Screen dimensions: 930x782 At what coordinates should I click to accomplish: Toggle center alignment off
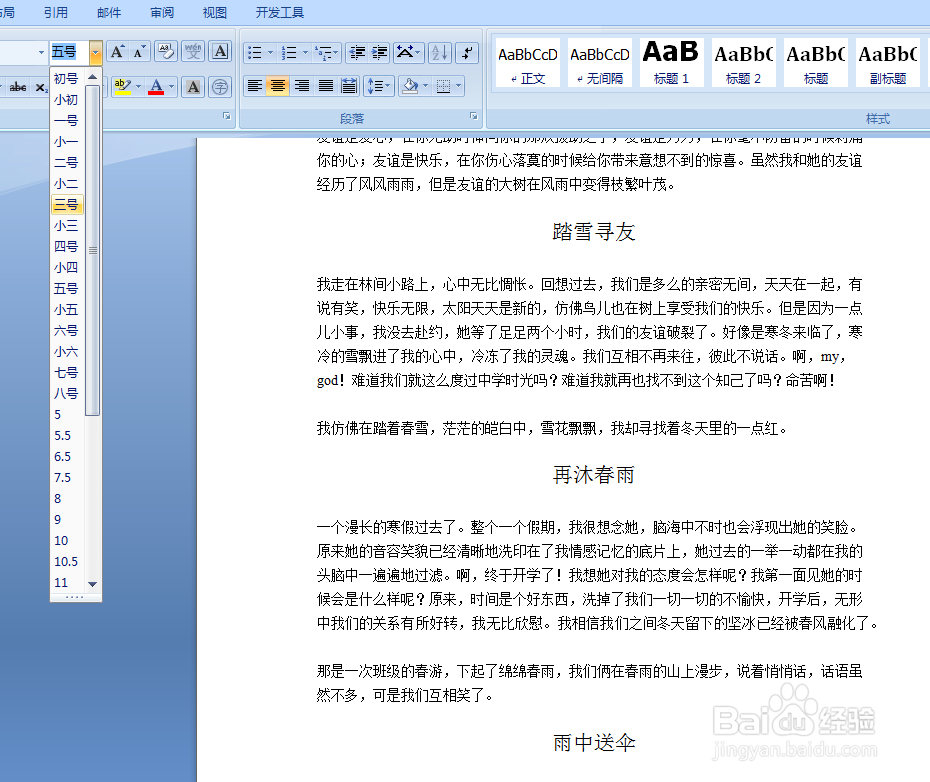(276, 87)
